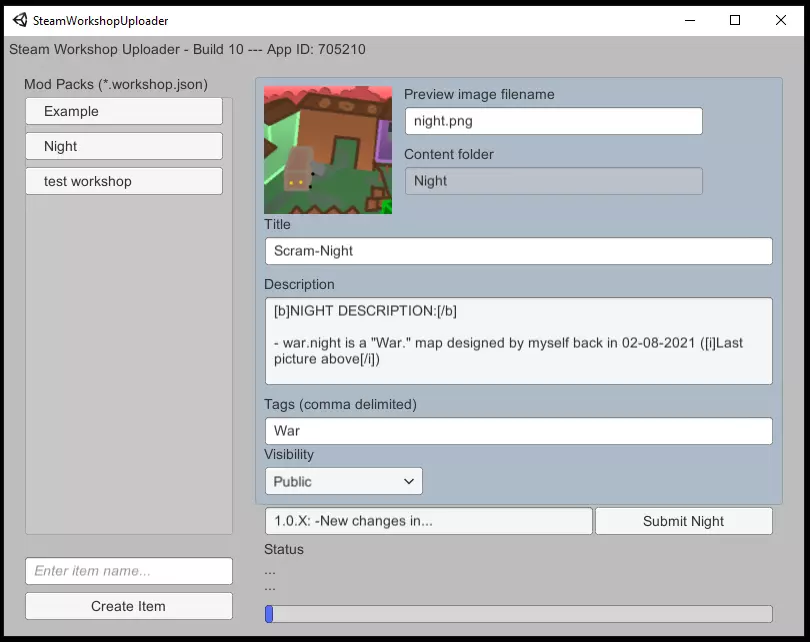The width and height of the screenshot is (810, 642).
Task: Click the Title field containing Scram-Night
Action: click(x=519, y=251)
